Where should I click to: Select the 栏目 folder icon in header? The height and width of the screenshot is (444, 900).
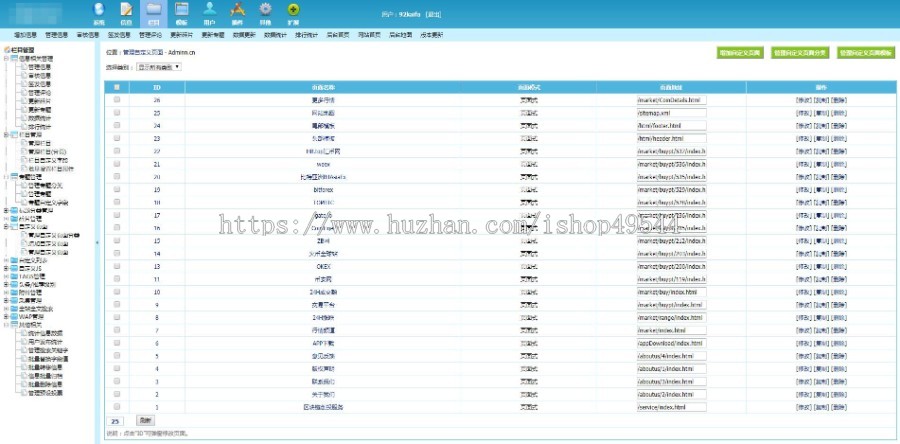tap(153, 10)
